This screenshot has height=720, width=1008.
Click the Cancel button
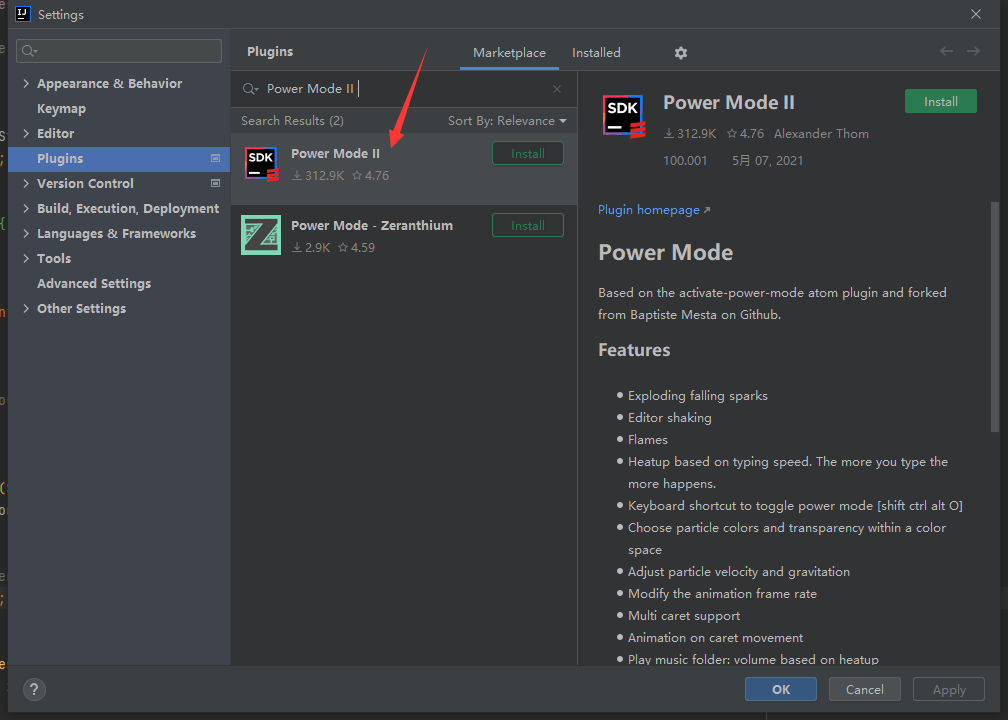(865, 689)
